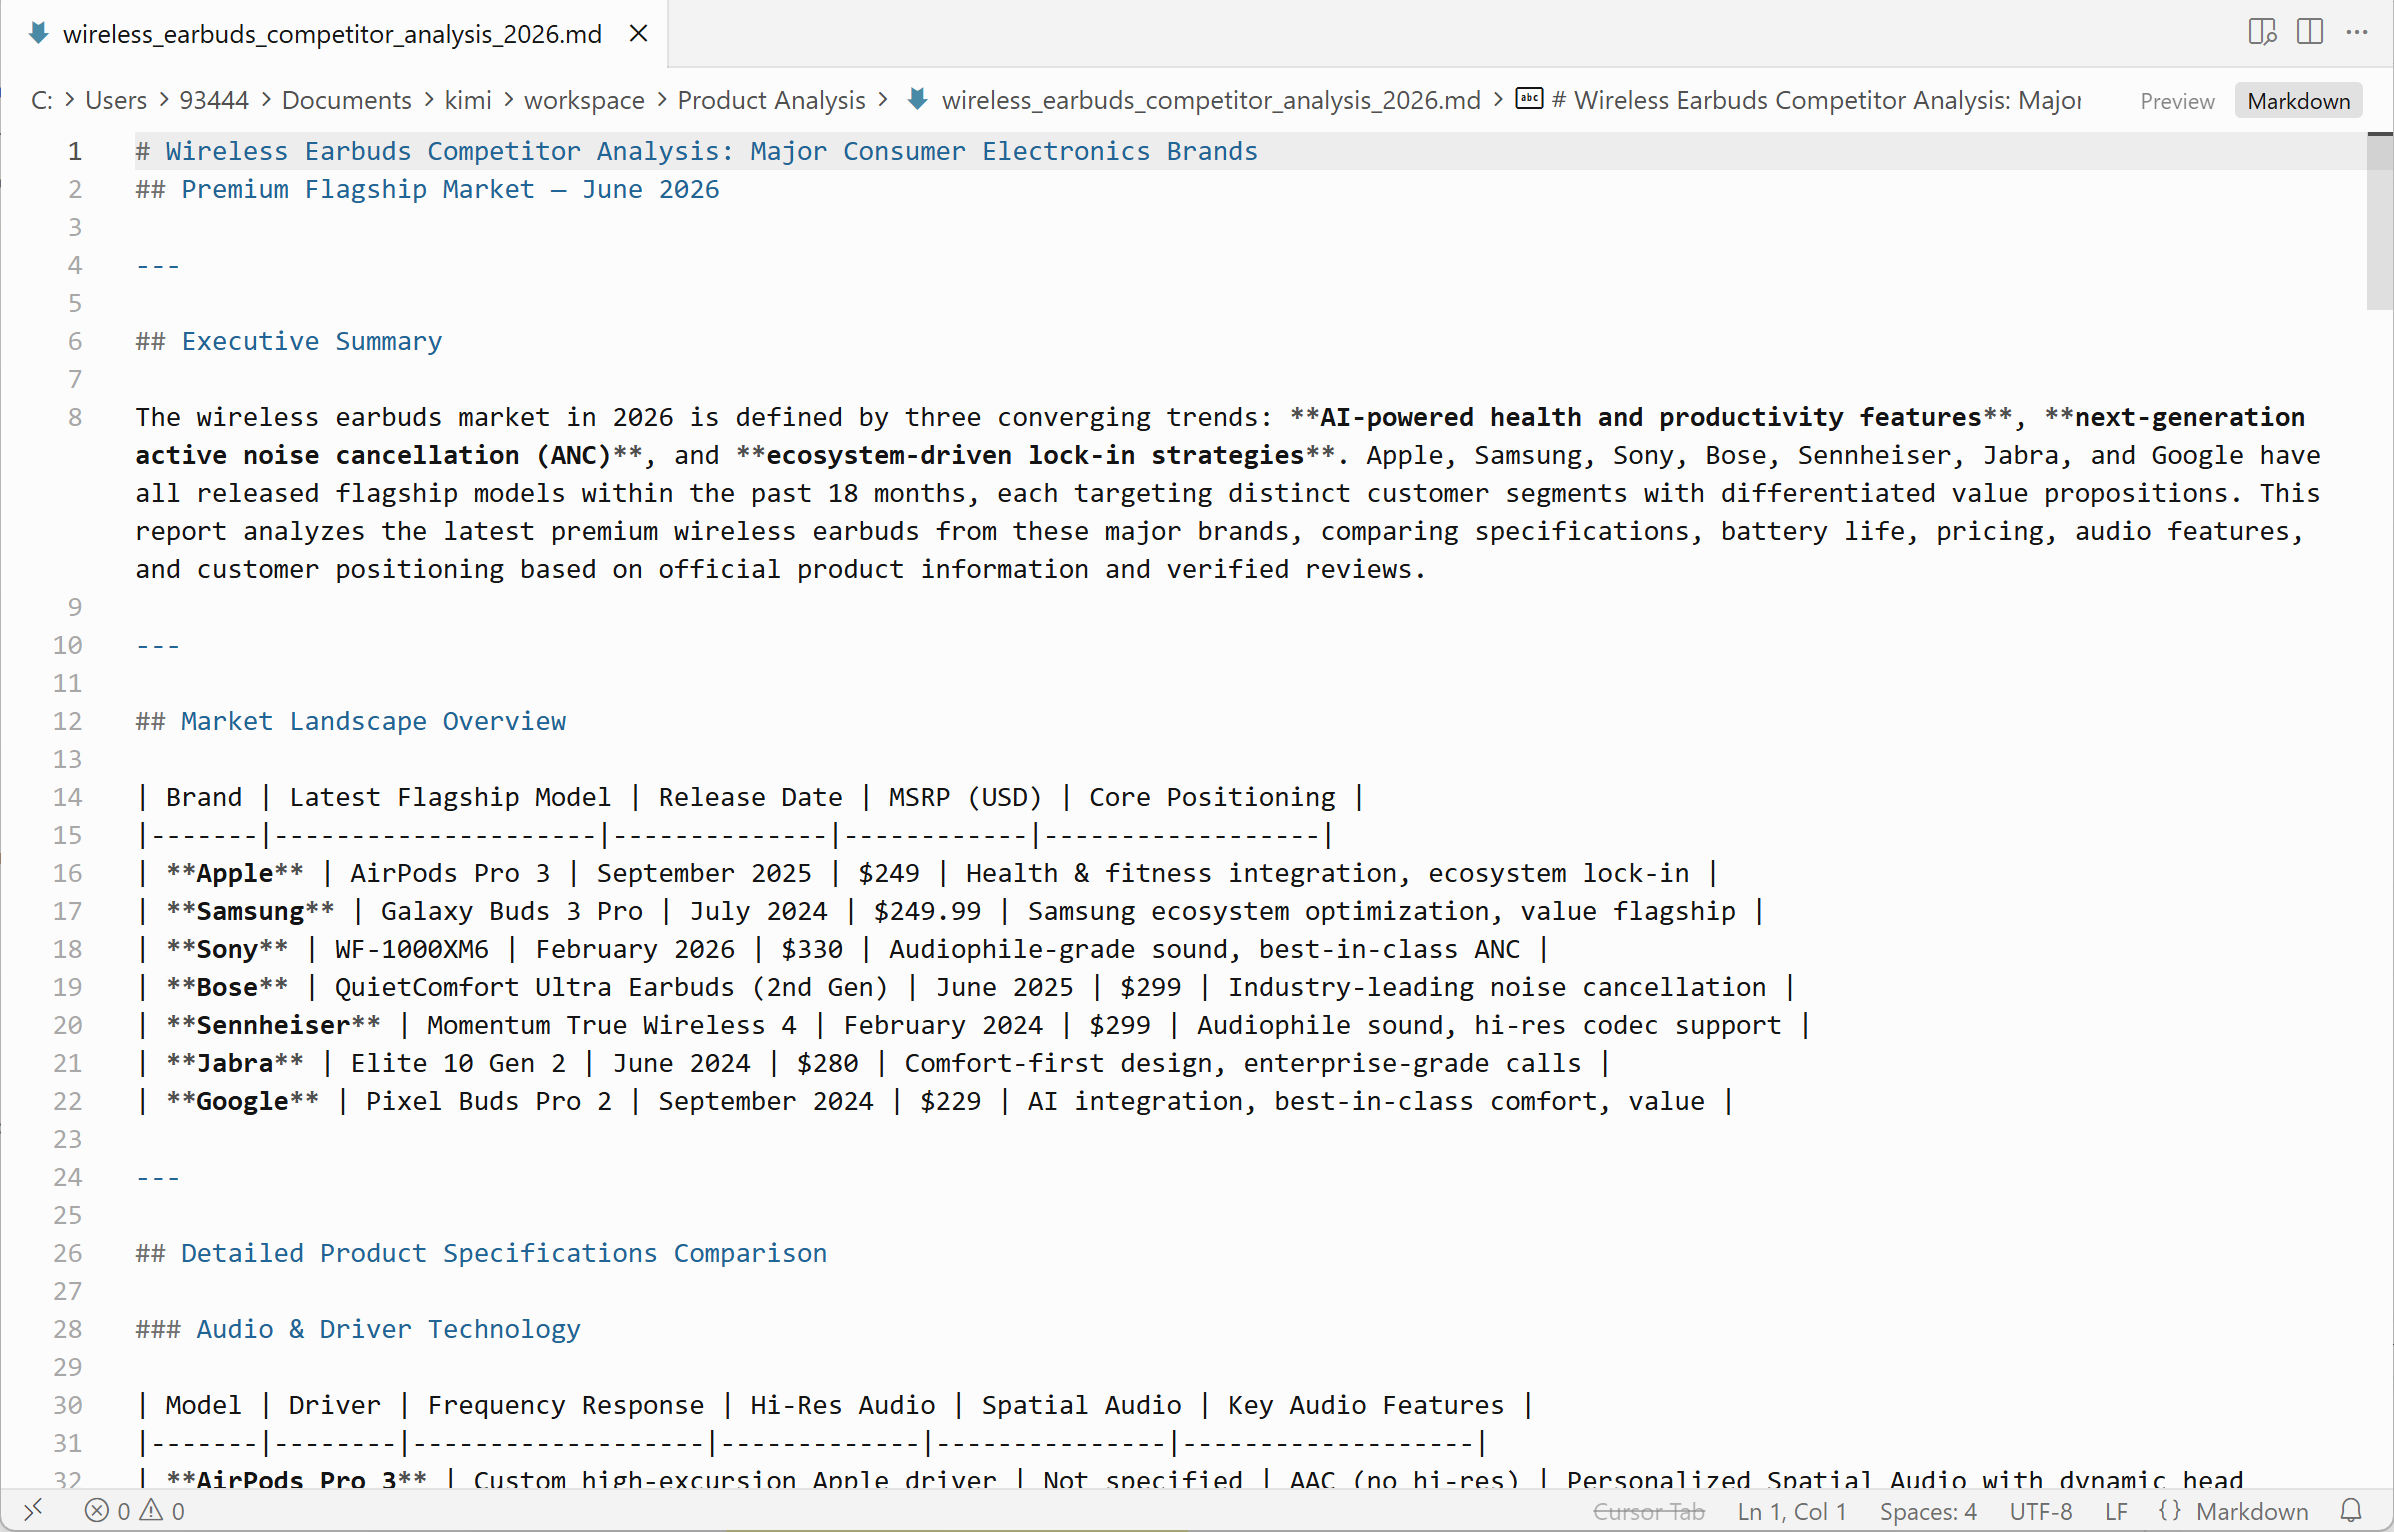The image size is (2394, 1532).
Task: Expand the Users breadcrumb
Action: (116, 100)
